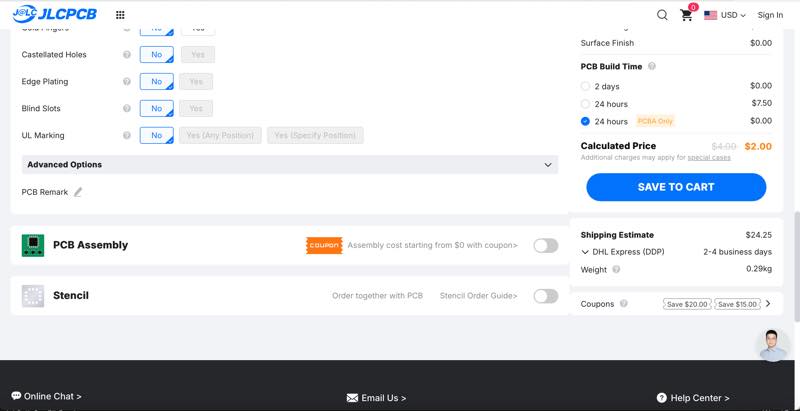Click the PCB Assembly chip icon
The image size is (800, 411).
[x=33, y=245]
